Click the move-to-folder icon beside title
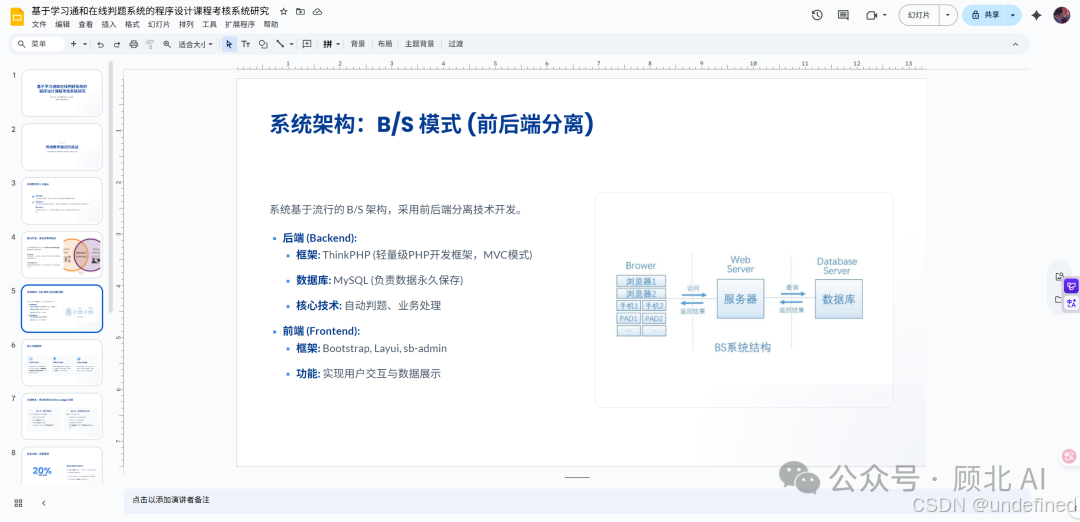 (300, 12)
